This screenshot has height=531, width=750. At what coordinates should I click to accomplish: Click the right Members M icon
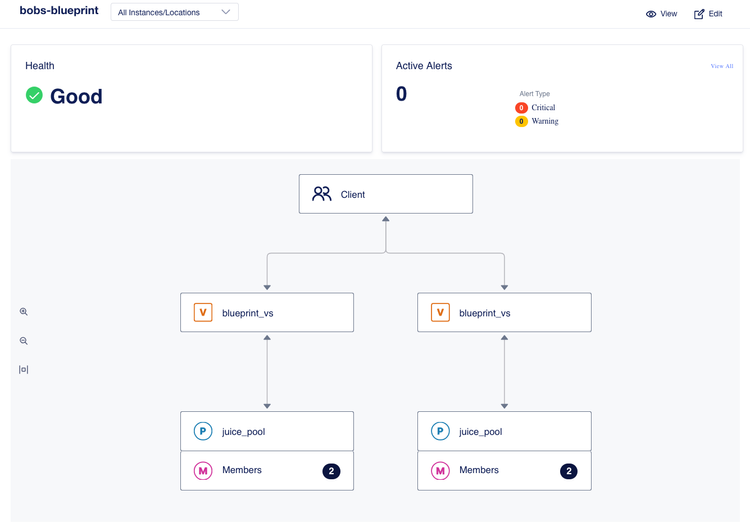point(440,470)
